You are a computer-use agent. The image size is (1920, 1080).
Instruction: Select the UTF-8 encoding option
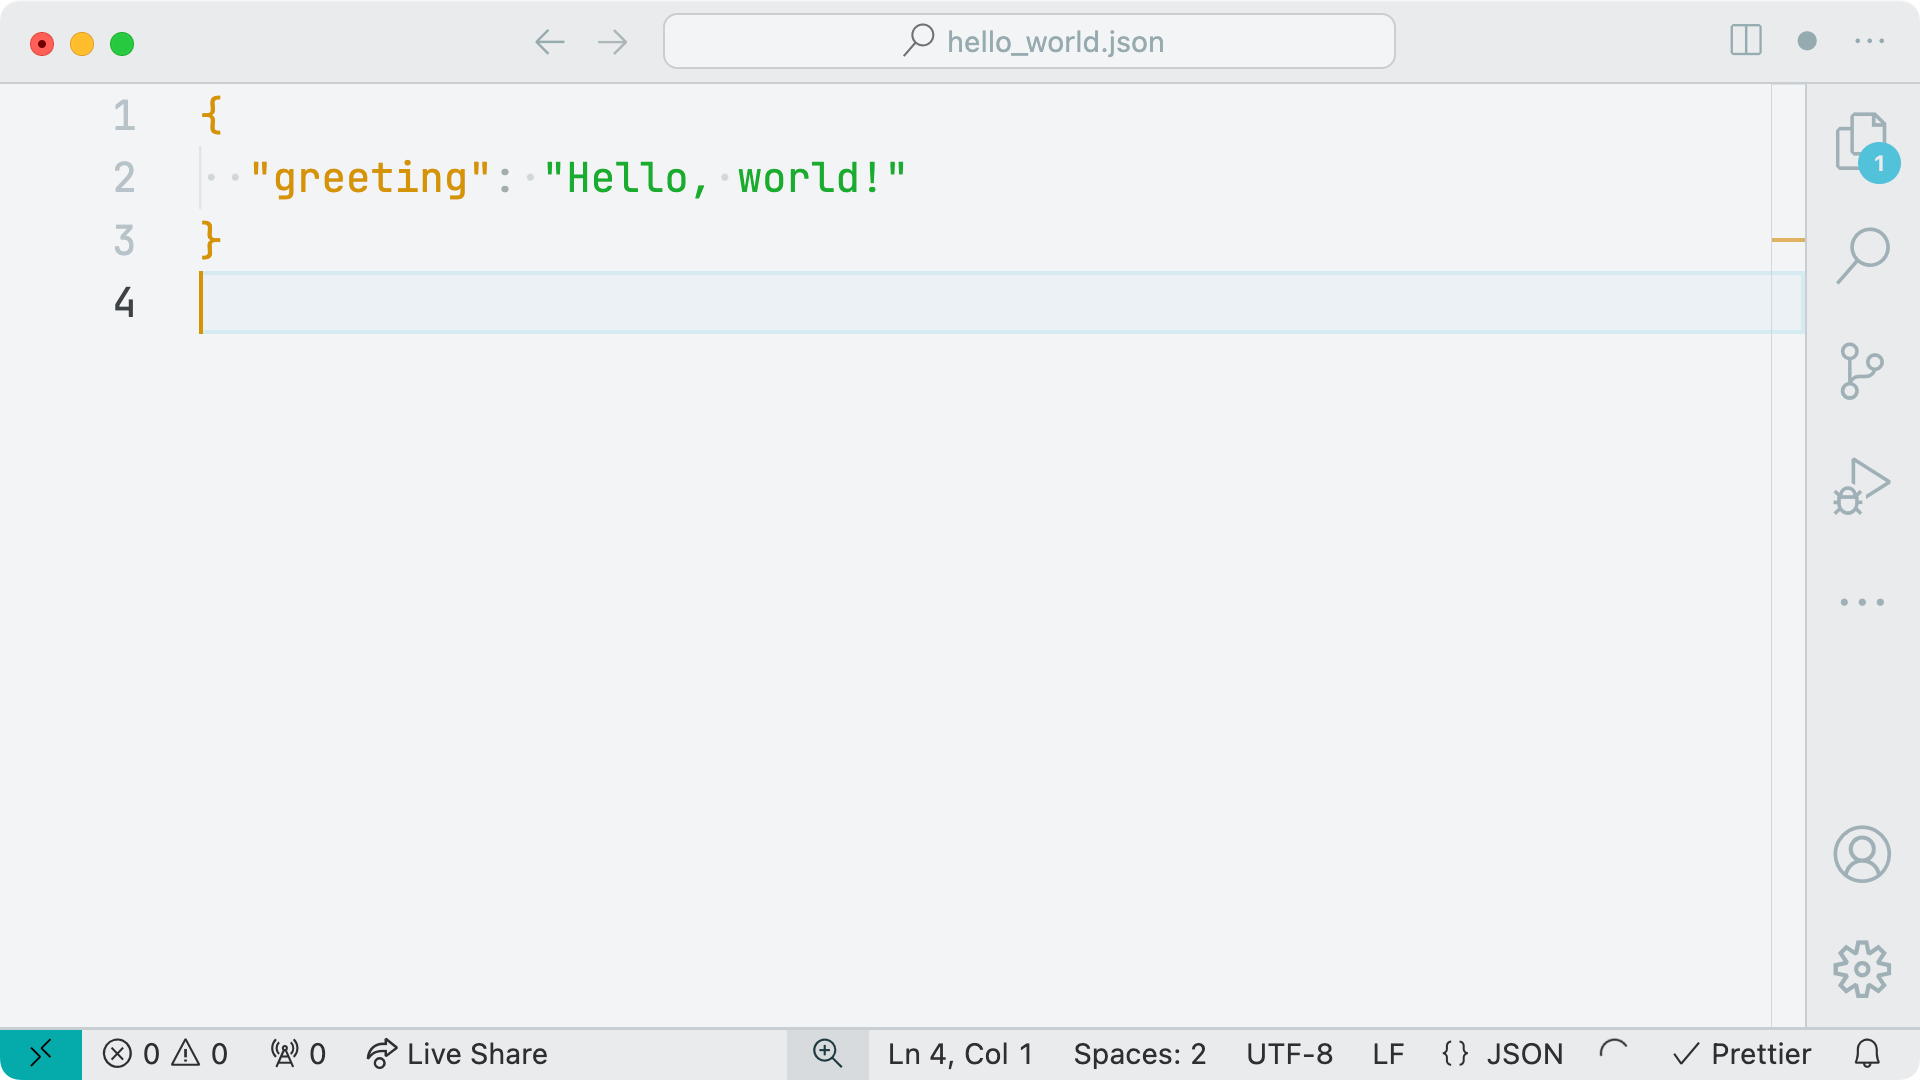click(x=1289, y=1053)
